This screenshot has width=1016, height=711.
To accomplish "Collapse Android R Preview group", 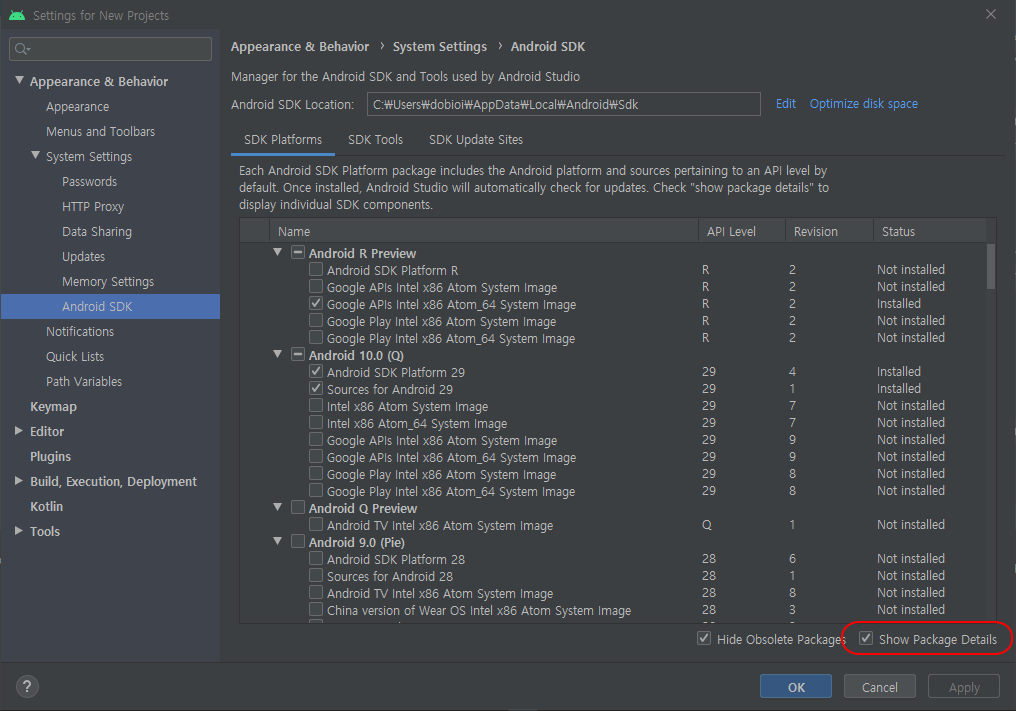I will 277,252.
